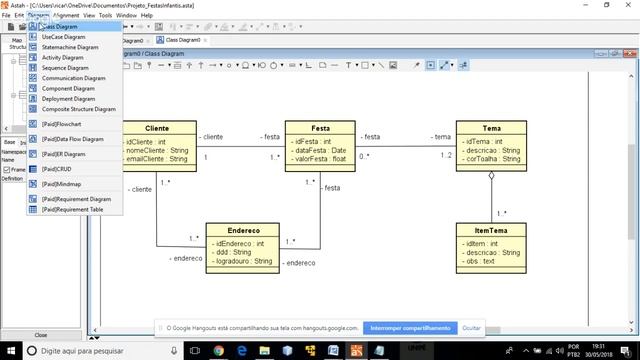Open the Help menu

[x=147, y=16]
